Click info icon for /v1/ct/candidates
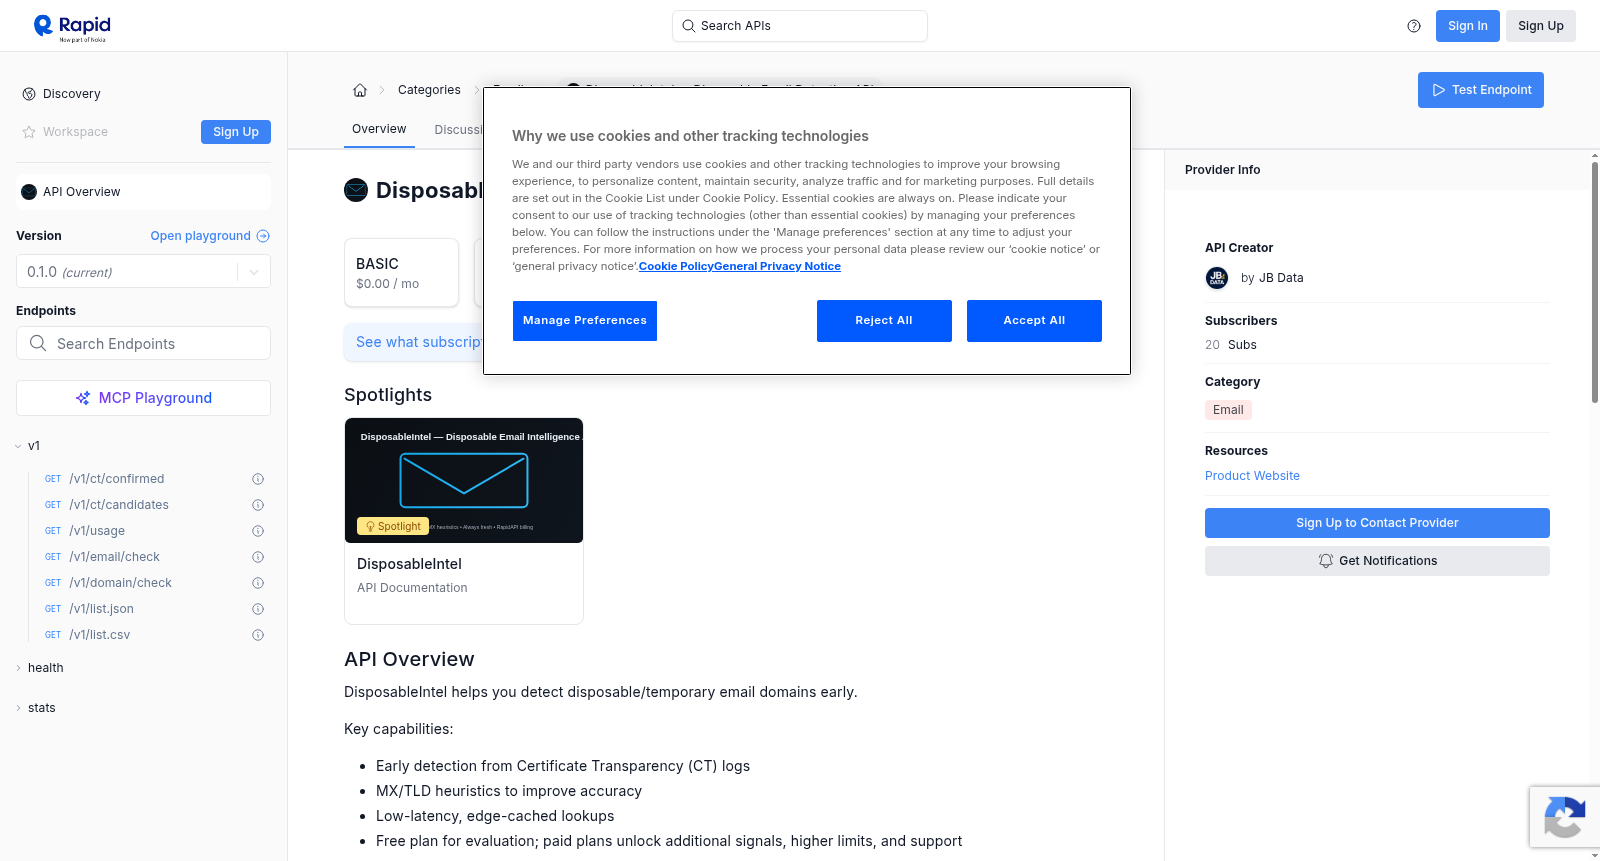This screenshot has height=861, width=1600. point(258,505)
